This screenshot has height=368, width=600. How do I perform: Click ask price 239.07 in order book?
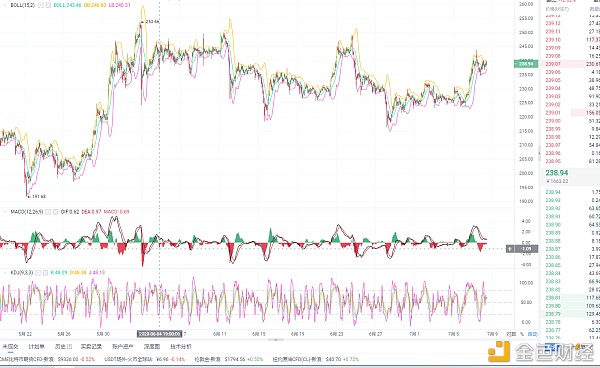coord(553,64)
